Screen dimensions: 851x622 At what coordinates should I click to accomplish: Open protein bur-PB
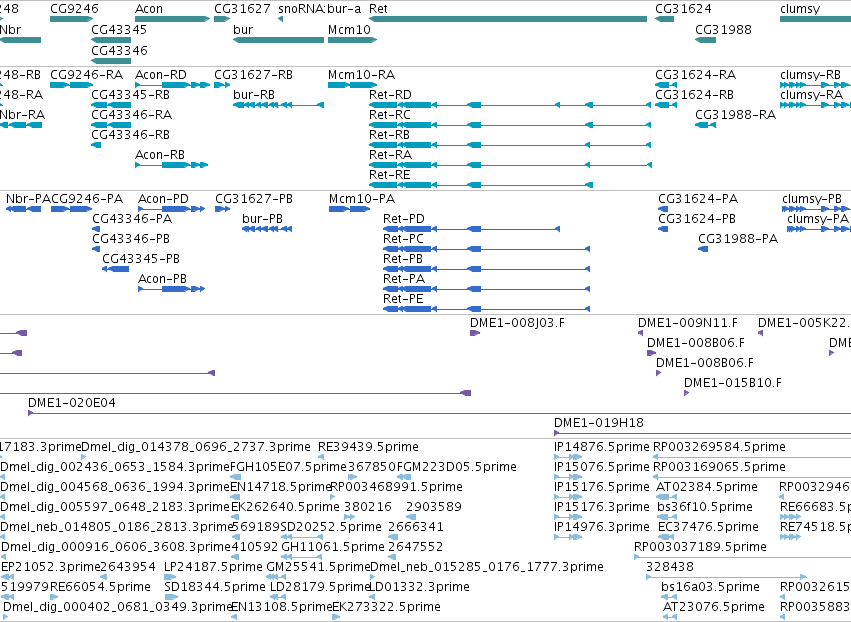262,219
